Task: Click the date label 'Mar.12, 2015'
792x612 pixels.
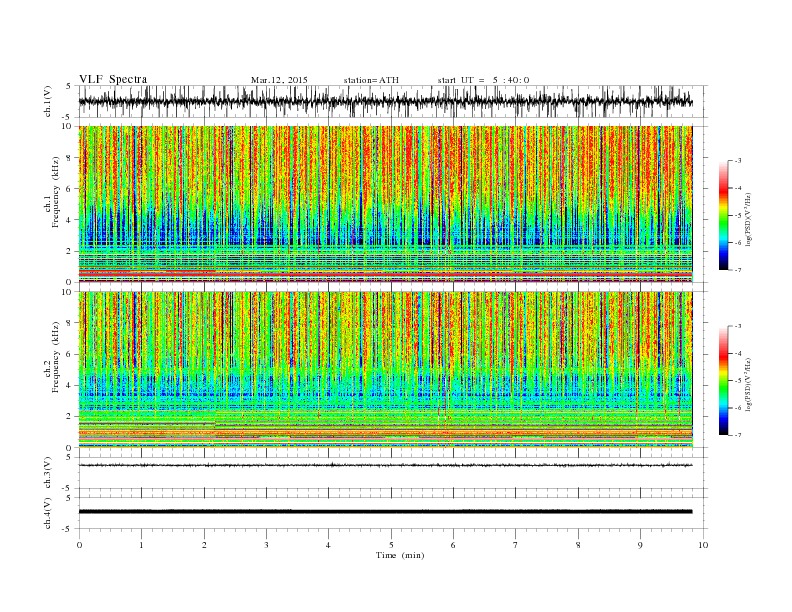Action: tap(279, 80)
